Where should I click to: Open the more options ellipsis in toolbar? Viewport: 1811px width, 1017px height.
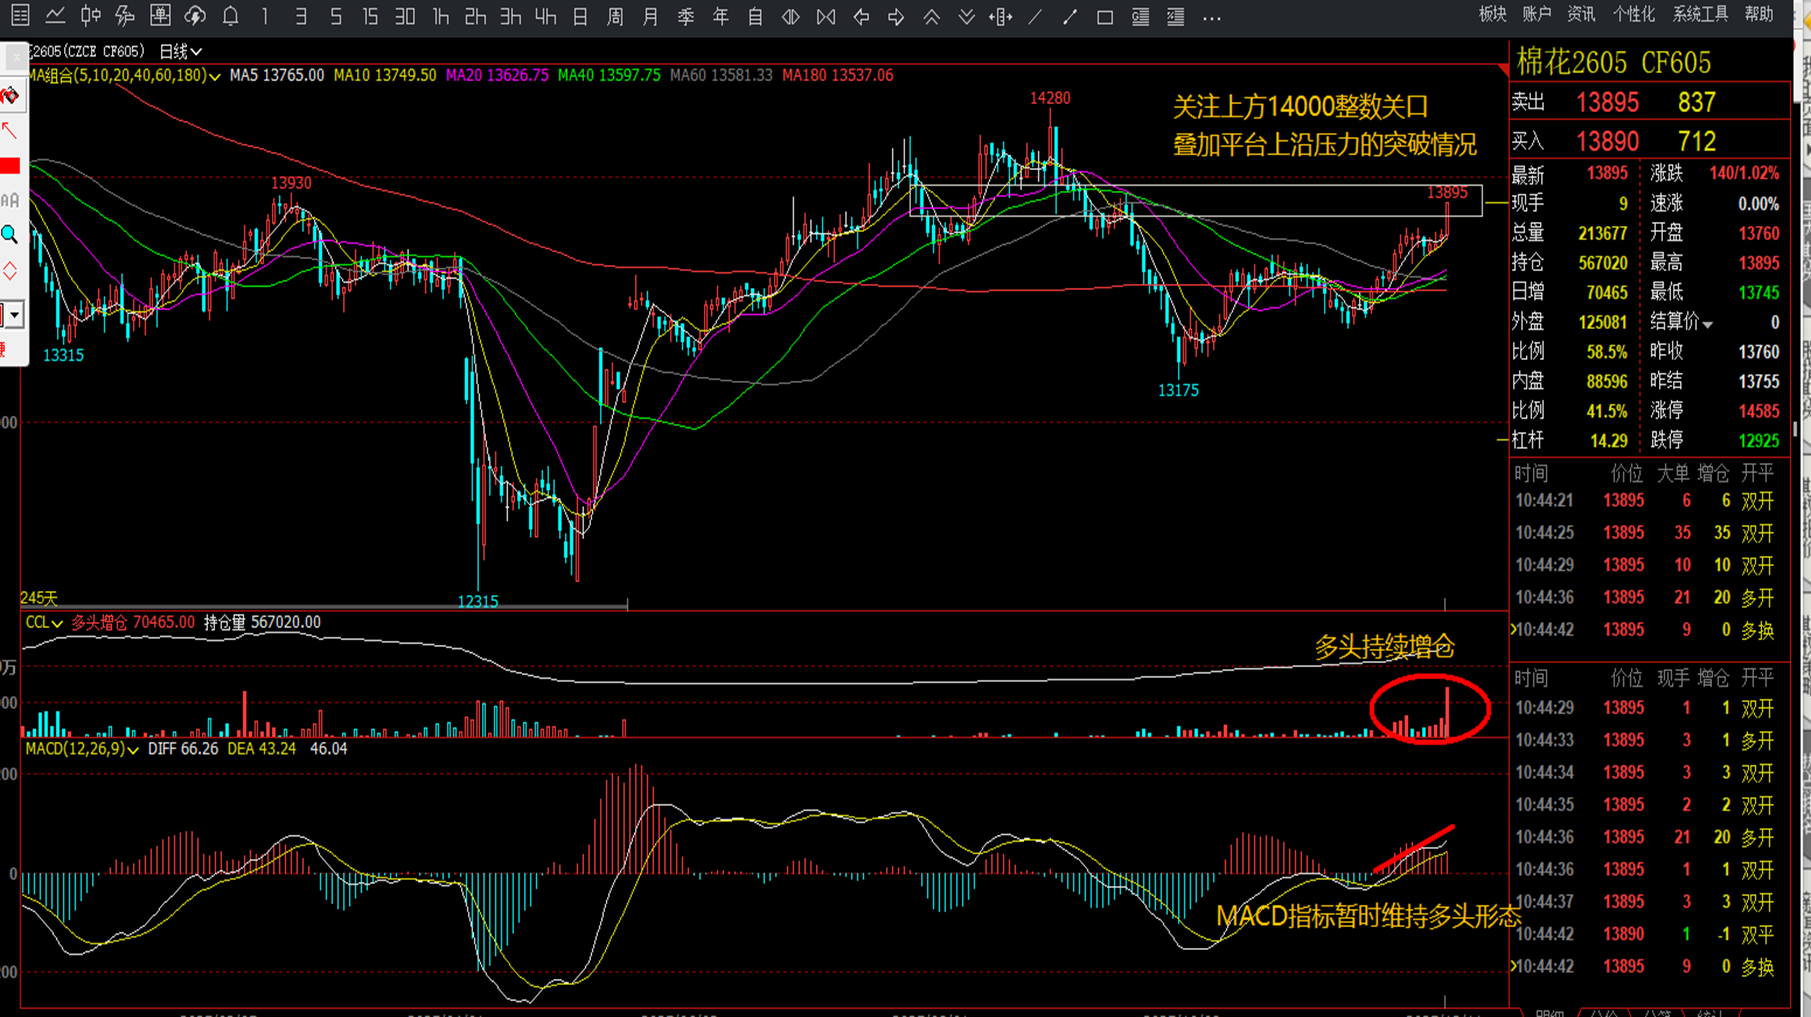click(x=1212, y=17)
